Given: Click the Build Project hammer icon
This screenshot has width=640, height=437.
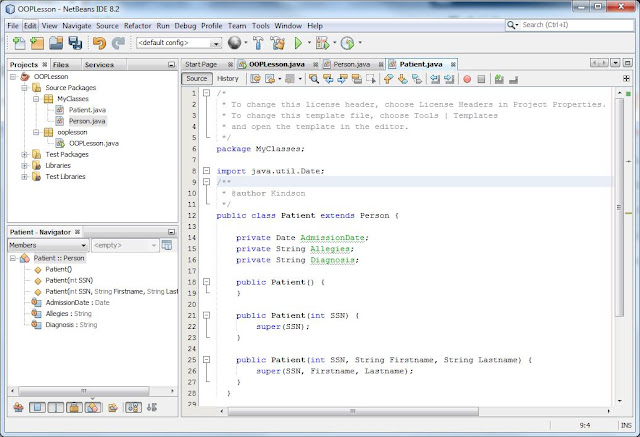Looking at the screenshot, I should click(258, 43).
